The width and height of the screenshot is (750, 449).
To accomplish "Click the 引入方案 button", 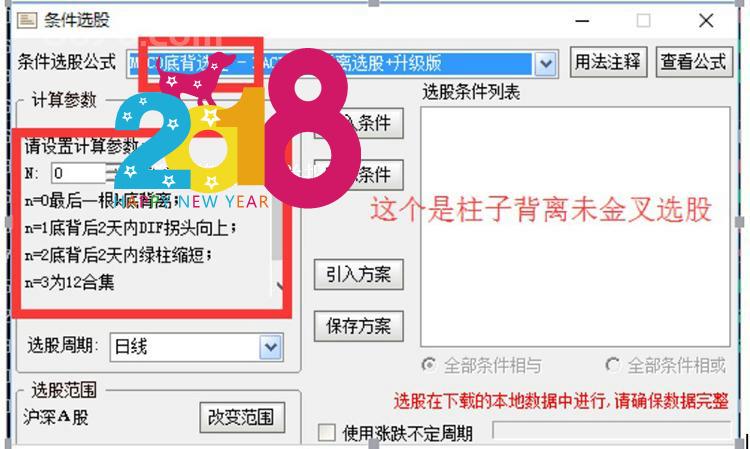I will coord(358,274).
